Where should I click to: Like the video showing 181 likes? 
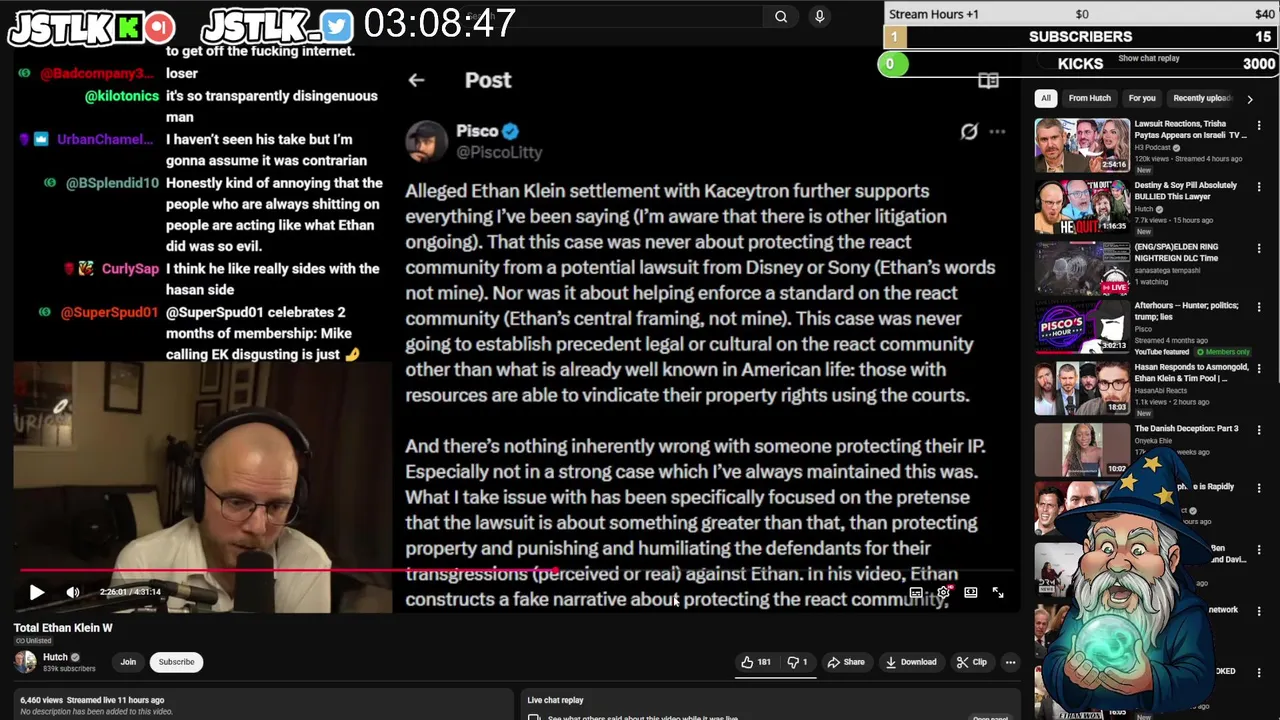point(755,662)
